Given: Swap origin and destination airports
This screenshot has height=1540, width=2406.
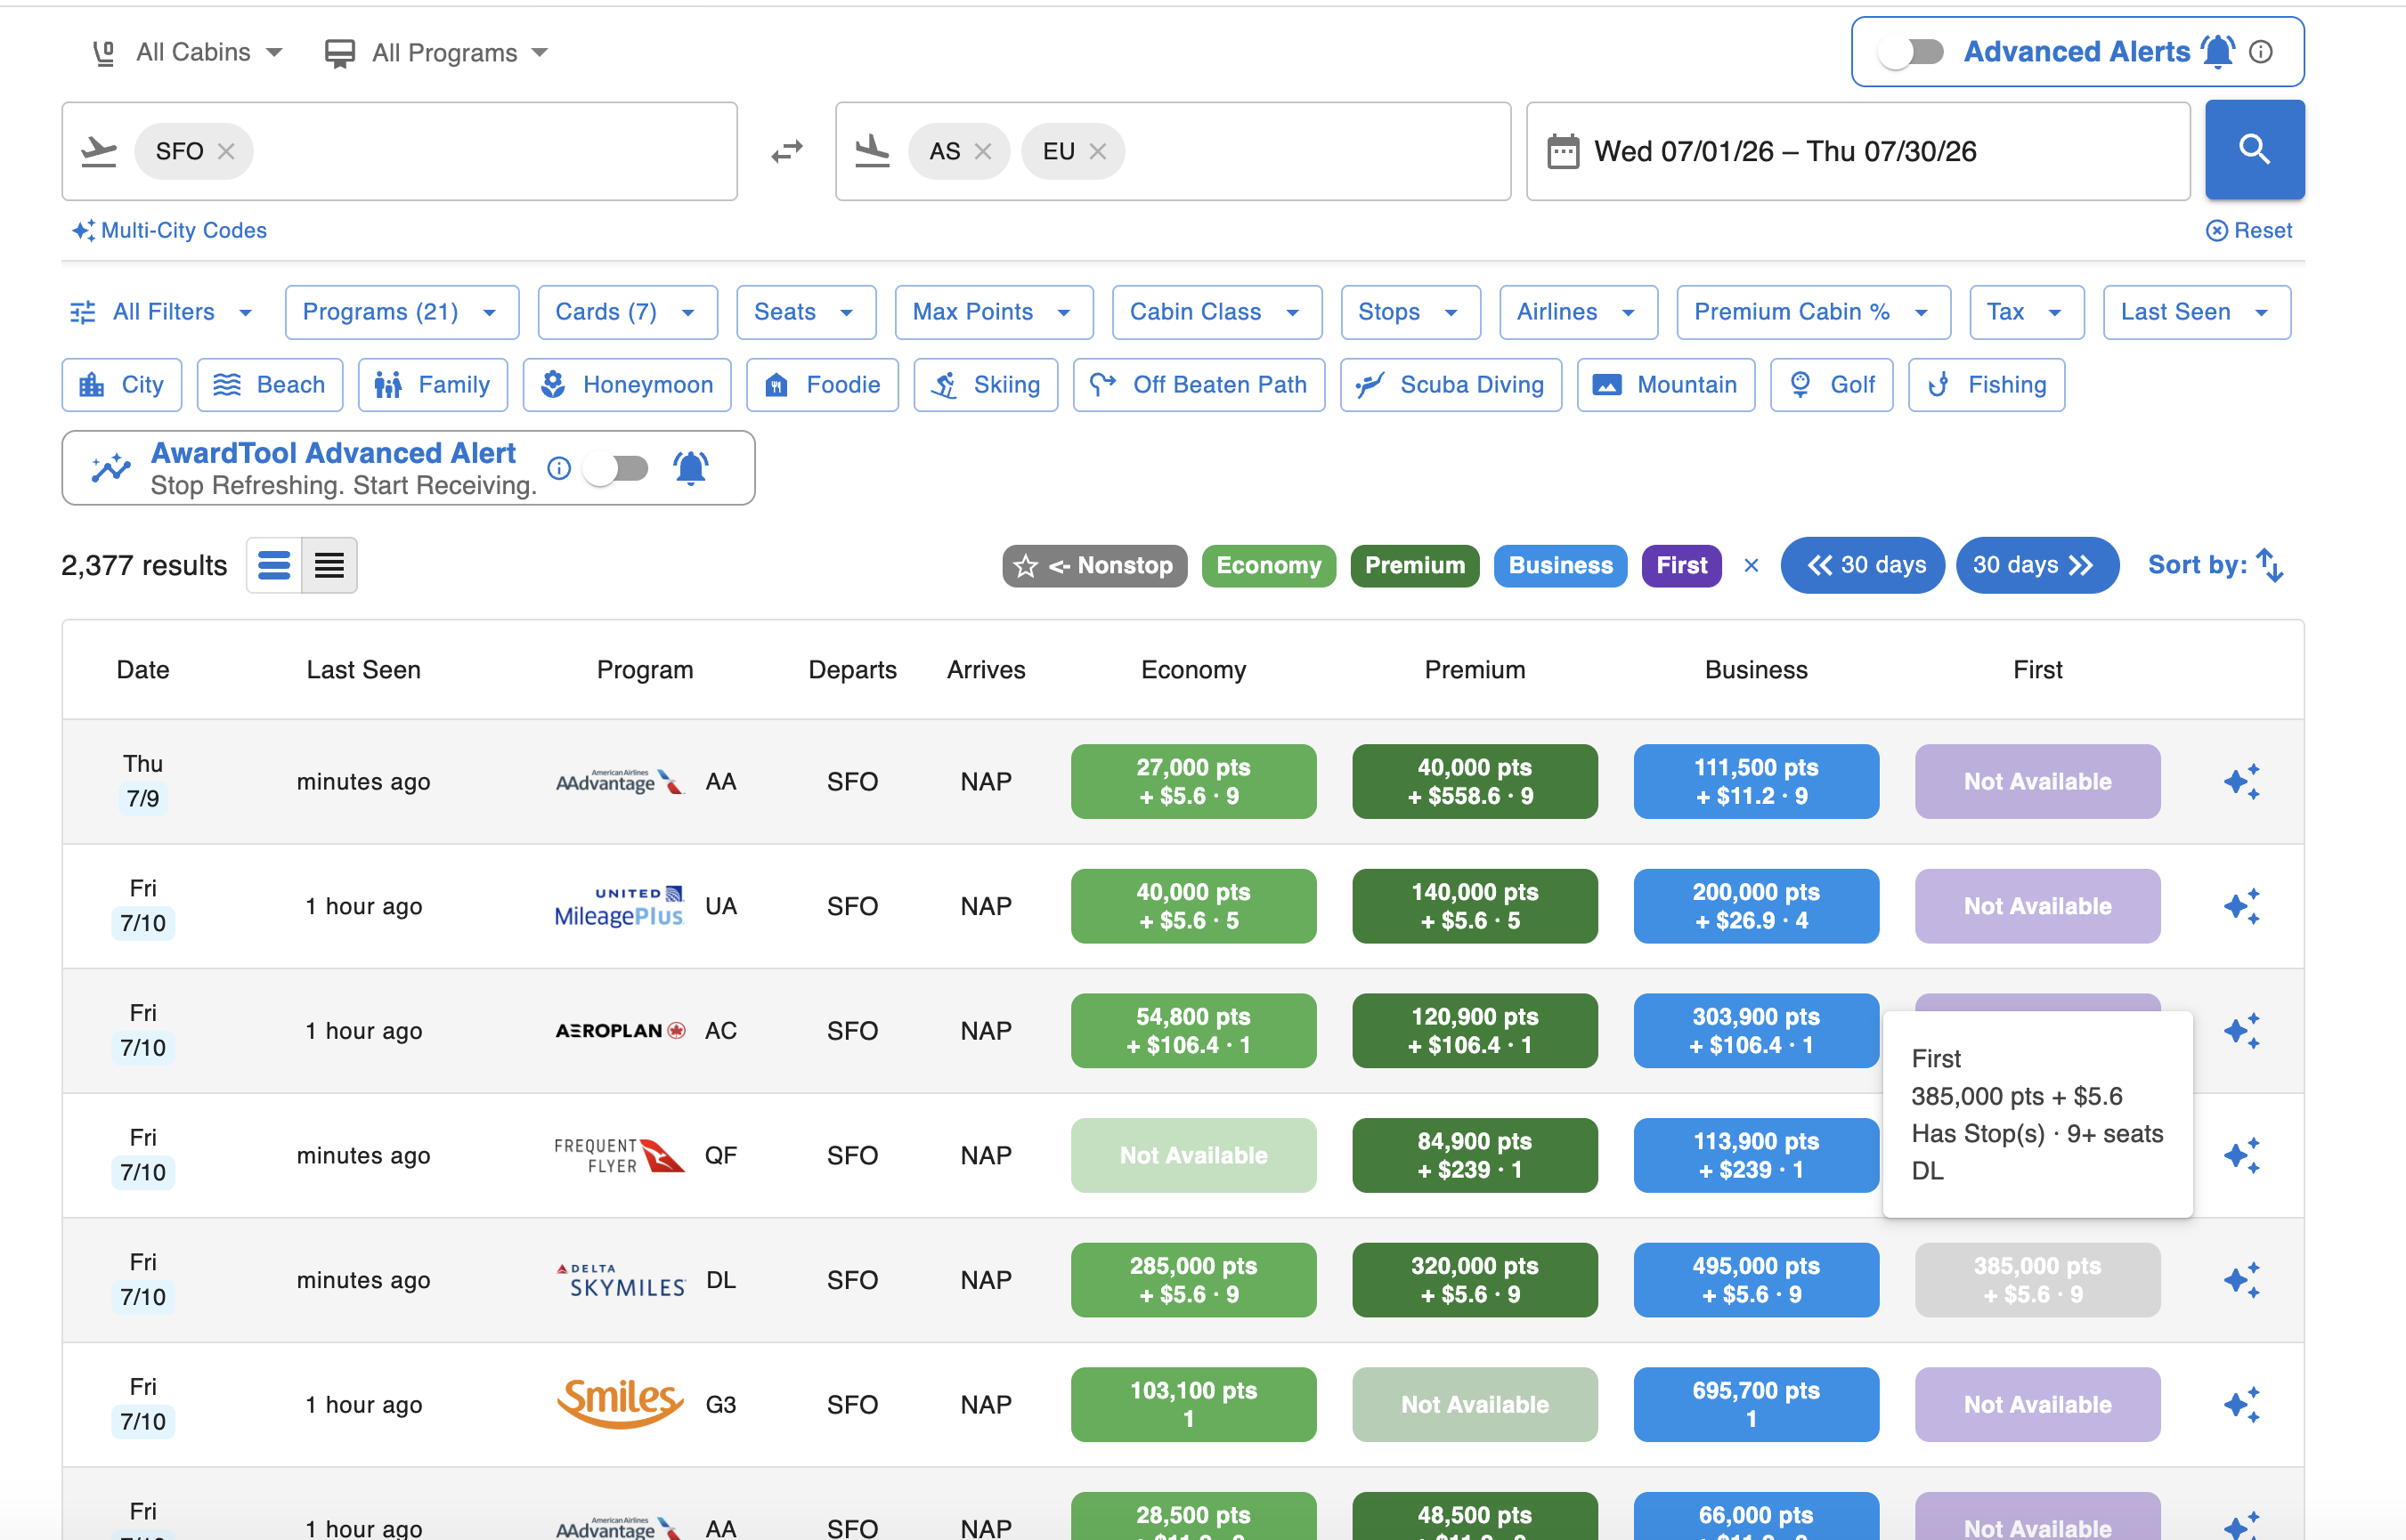Looking at the screenshot, I should [787, 151].
